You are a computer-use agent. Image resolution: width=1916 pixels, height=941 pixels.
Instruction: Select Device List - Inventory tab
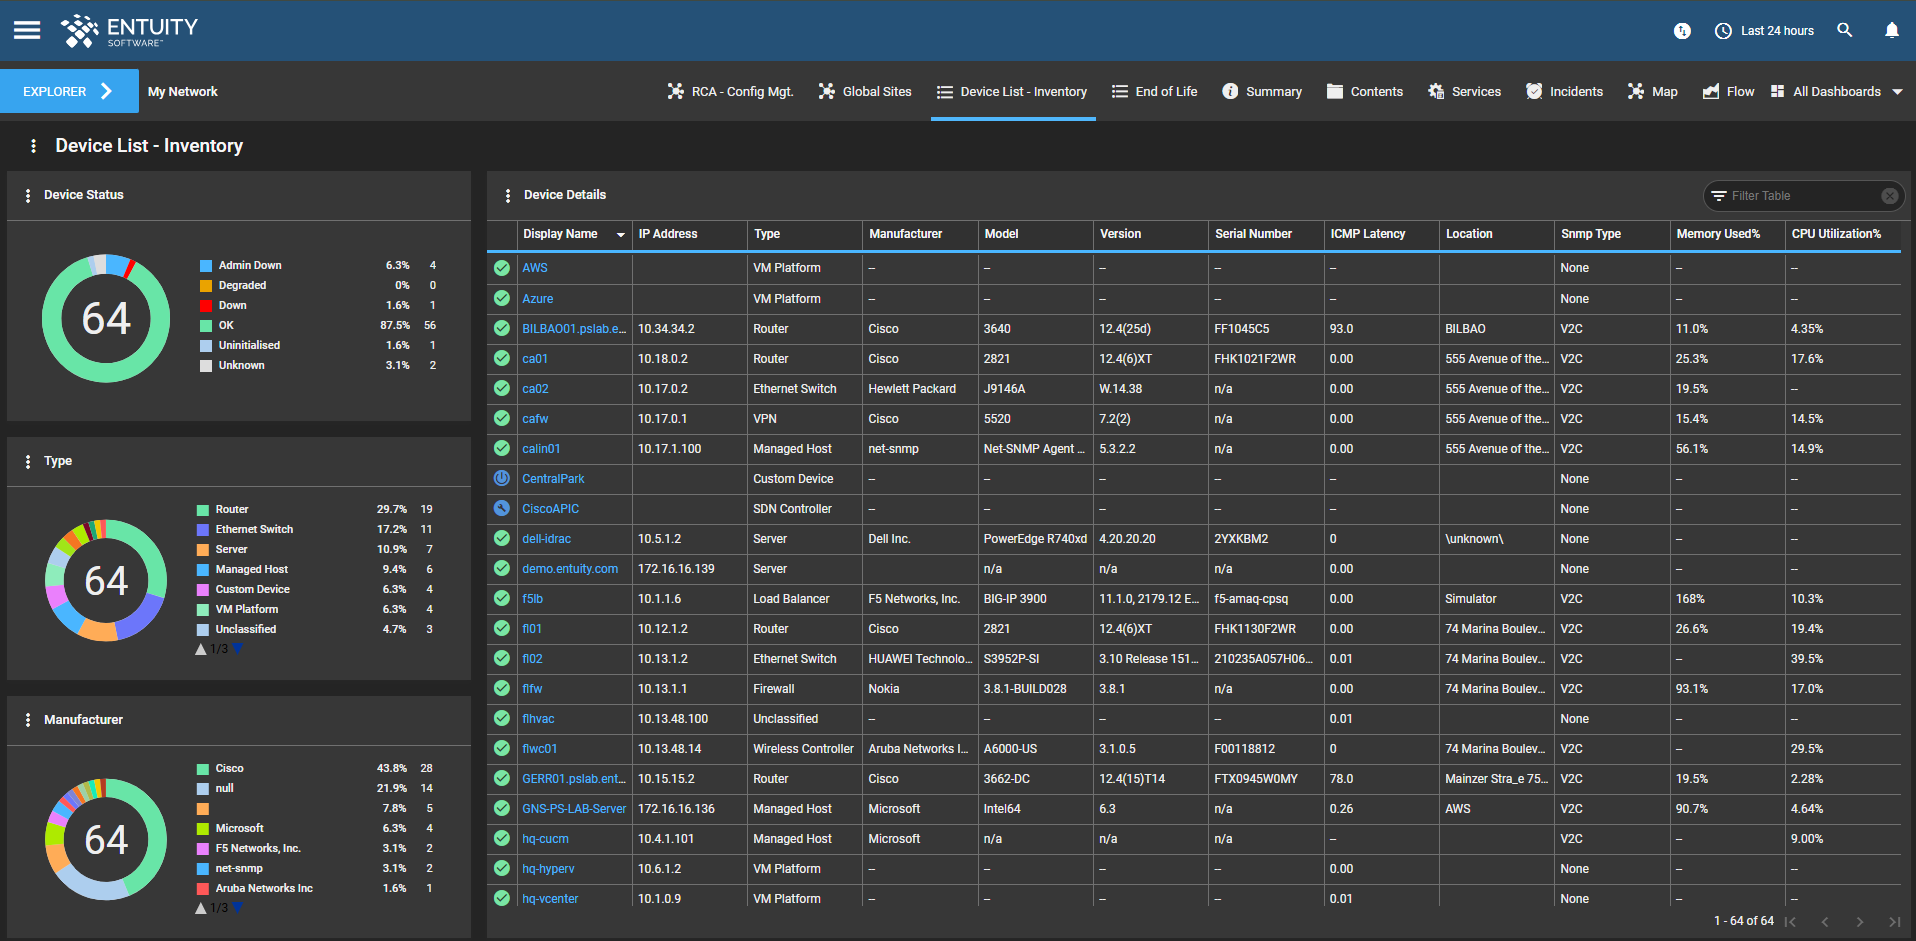(x=1012, y=91)
